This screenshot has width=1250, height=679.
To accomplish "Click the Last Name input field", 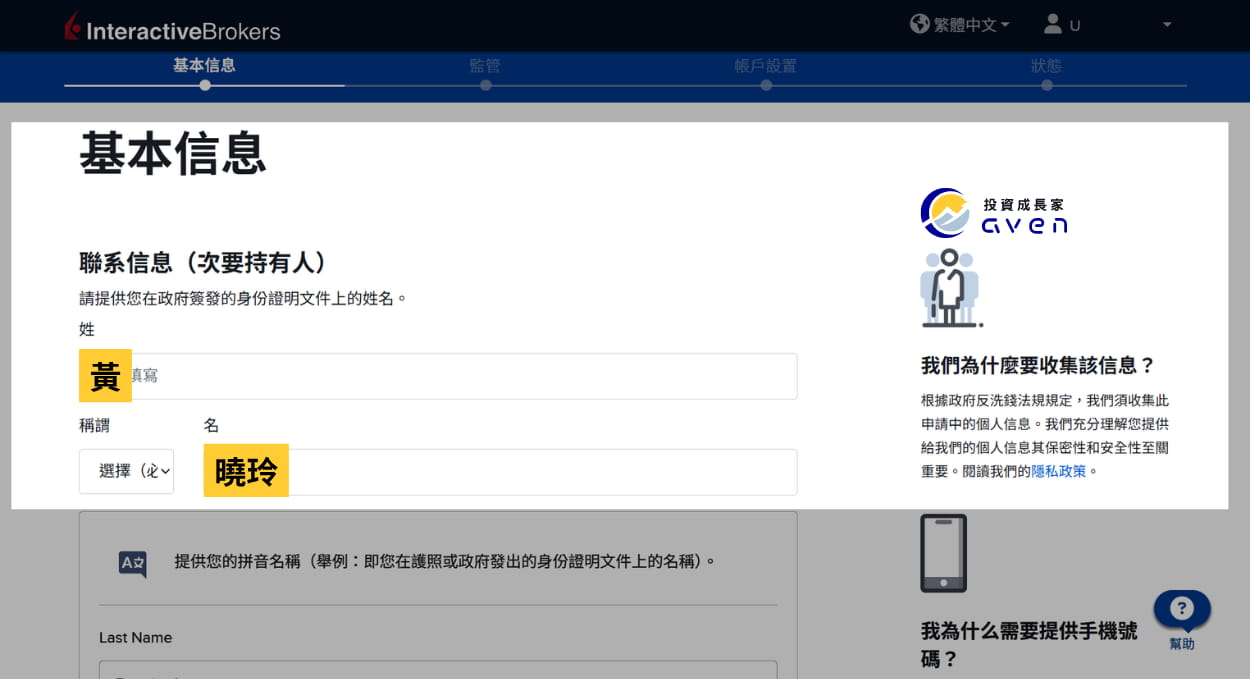I will [x=438, y=669].
